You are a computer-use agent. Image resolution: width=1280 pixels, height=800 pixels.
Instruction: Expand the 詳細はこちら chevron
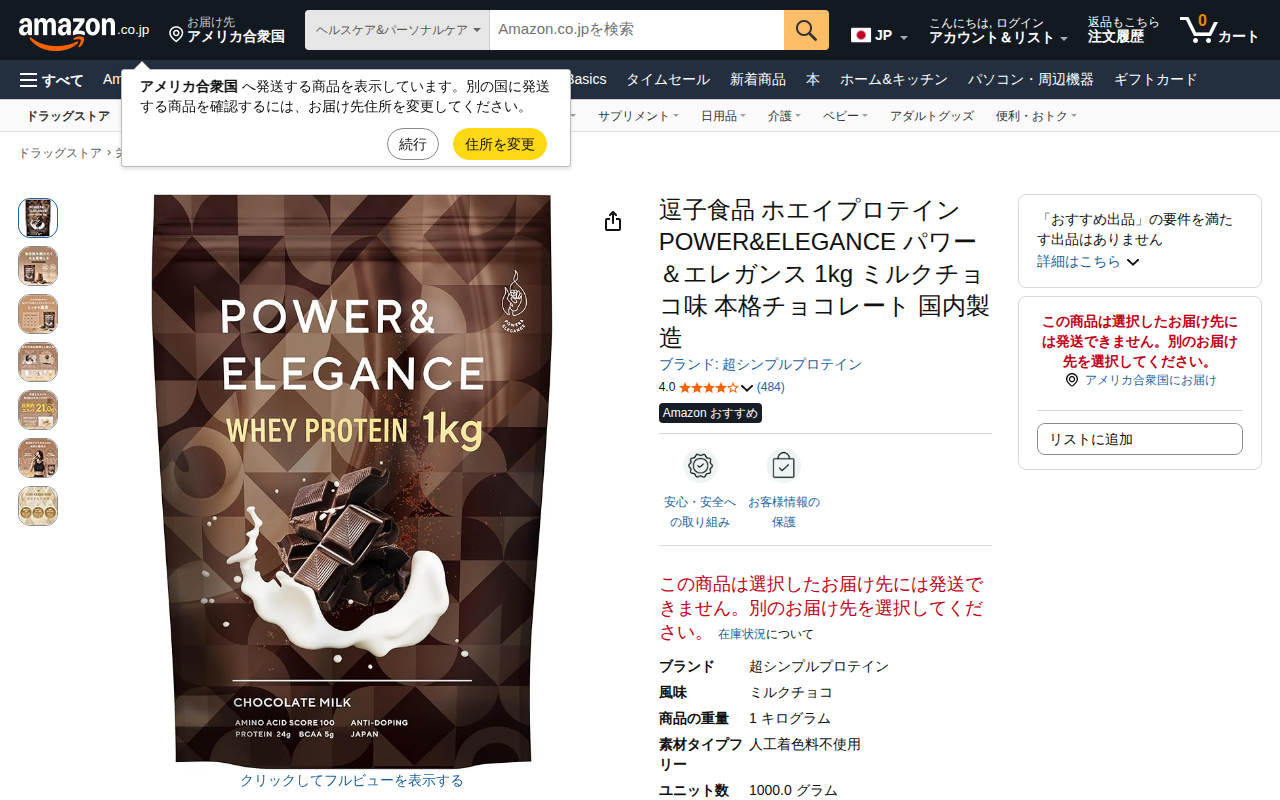(1133, 262)
